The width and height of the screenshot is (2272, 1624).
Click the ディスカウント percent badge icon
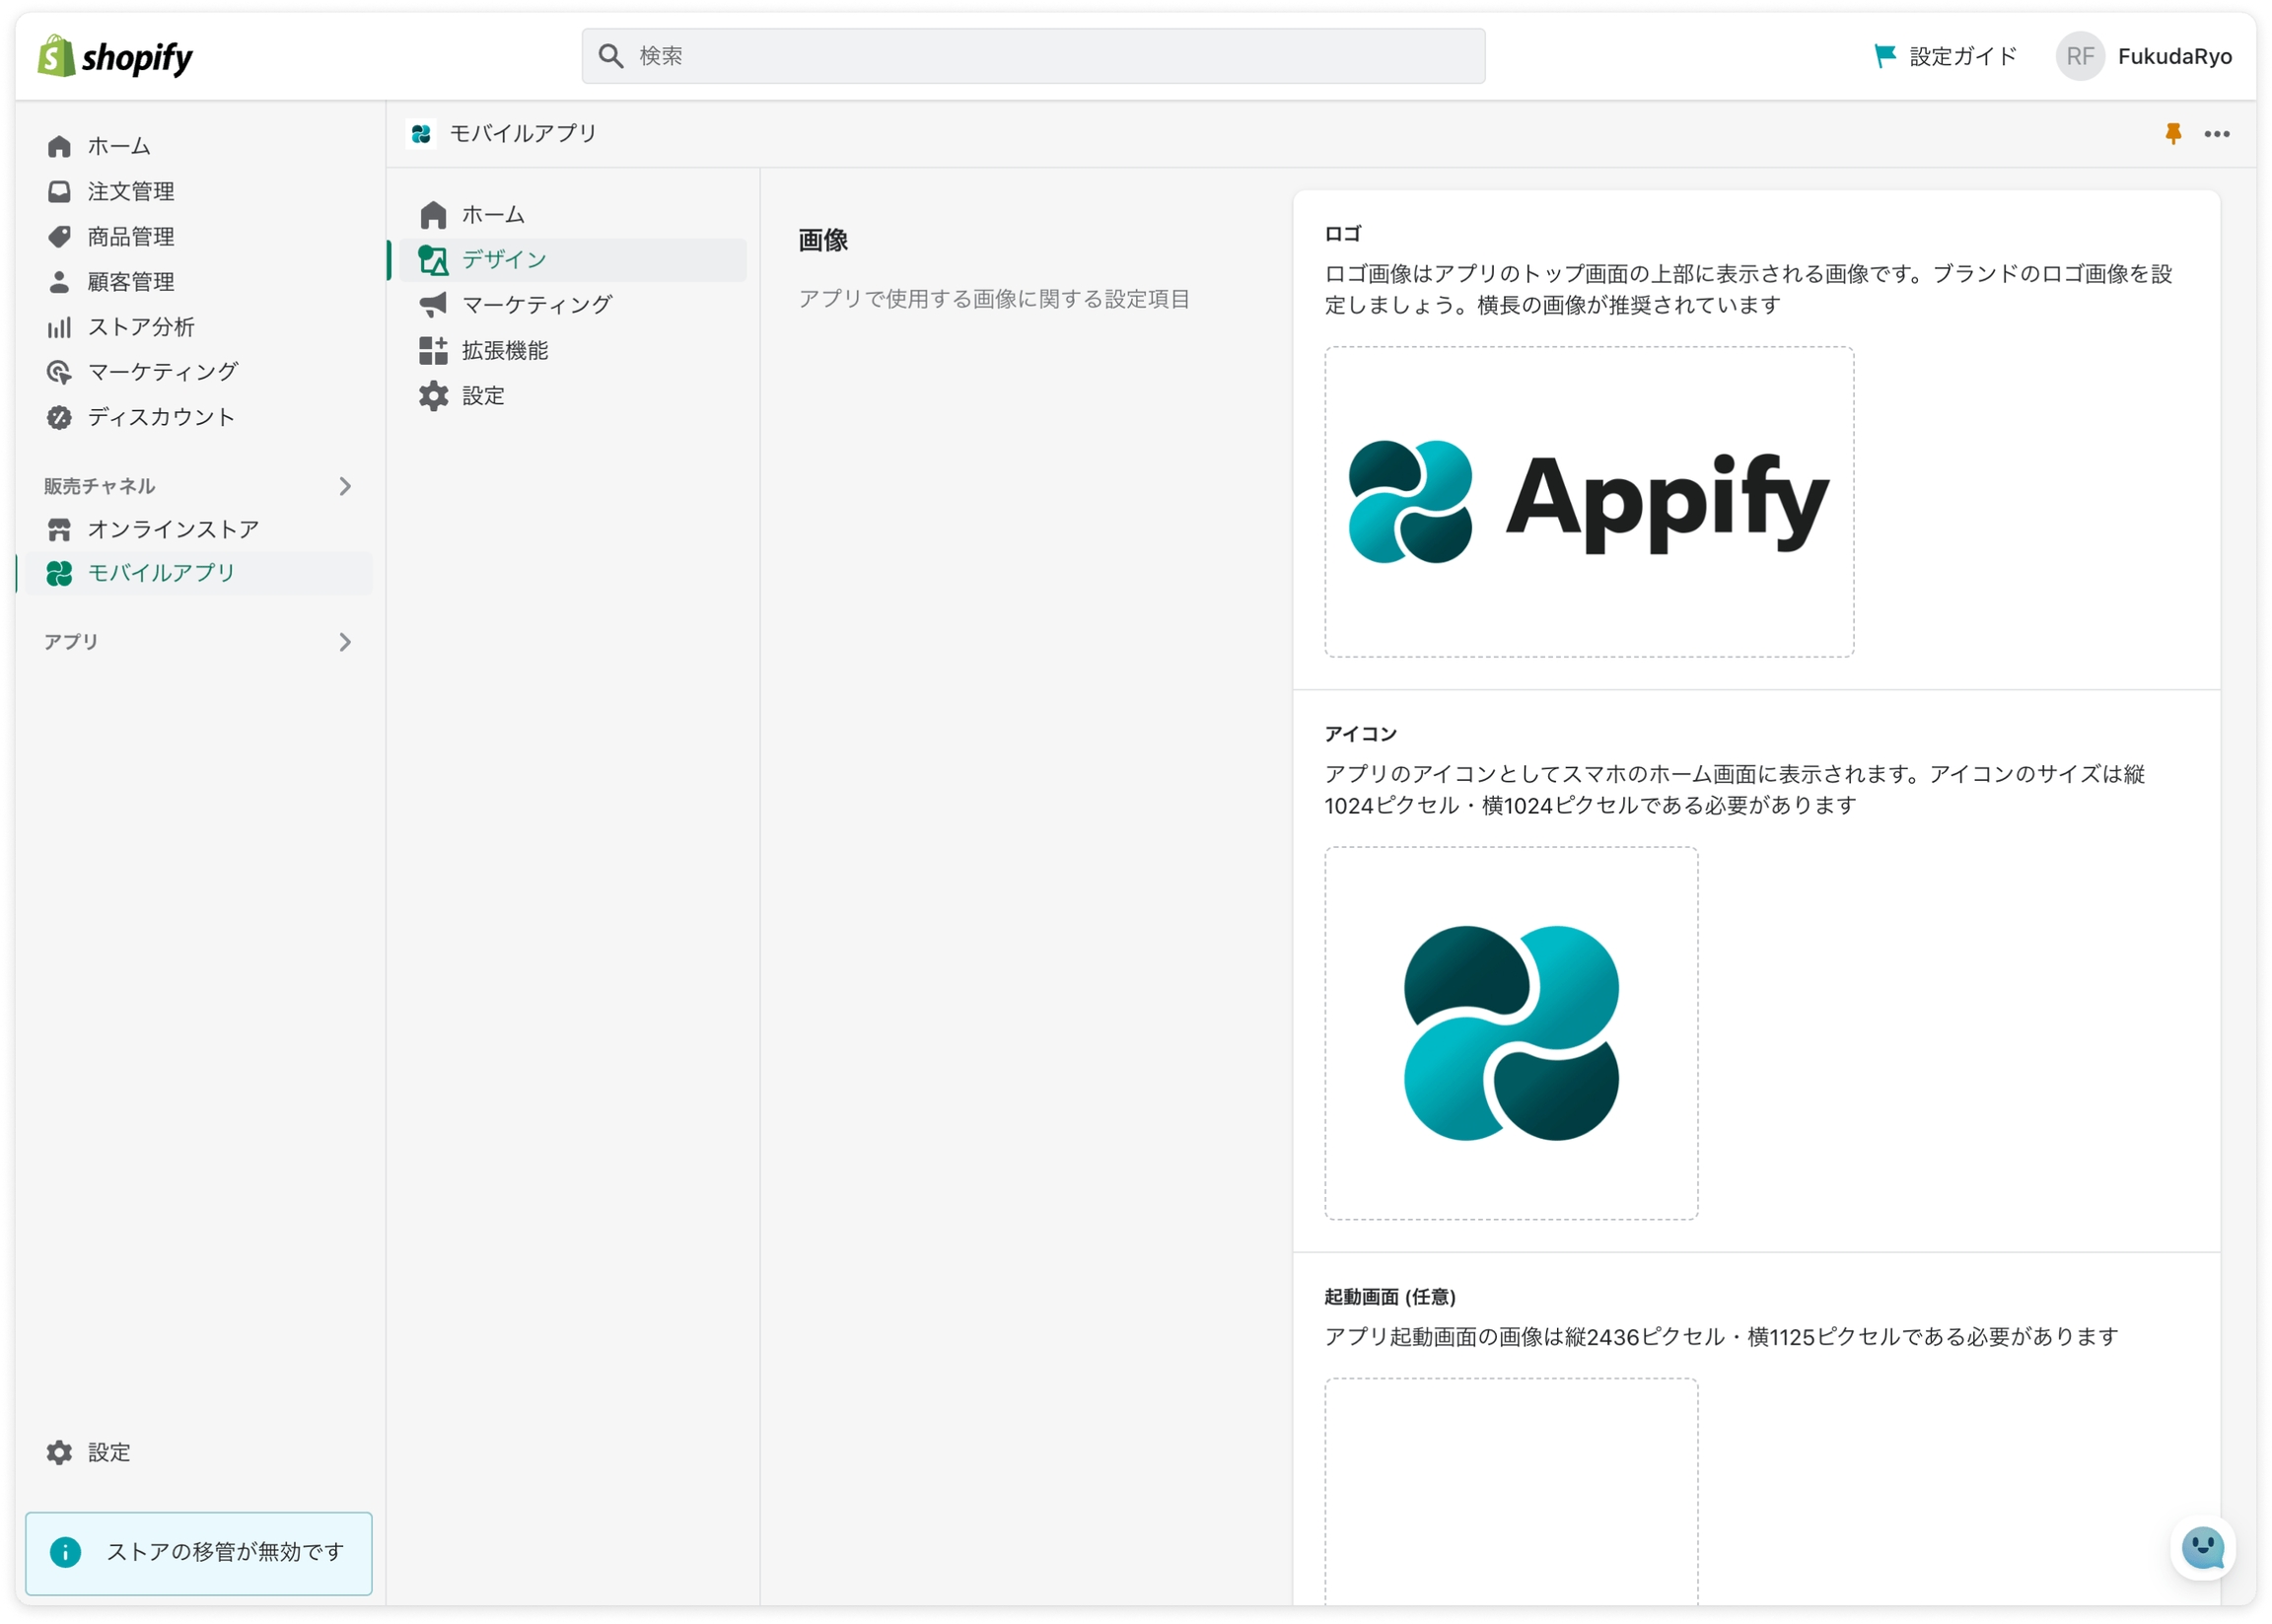click(x=59, y=417)
